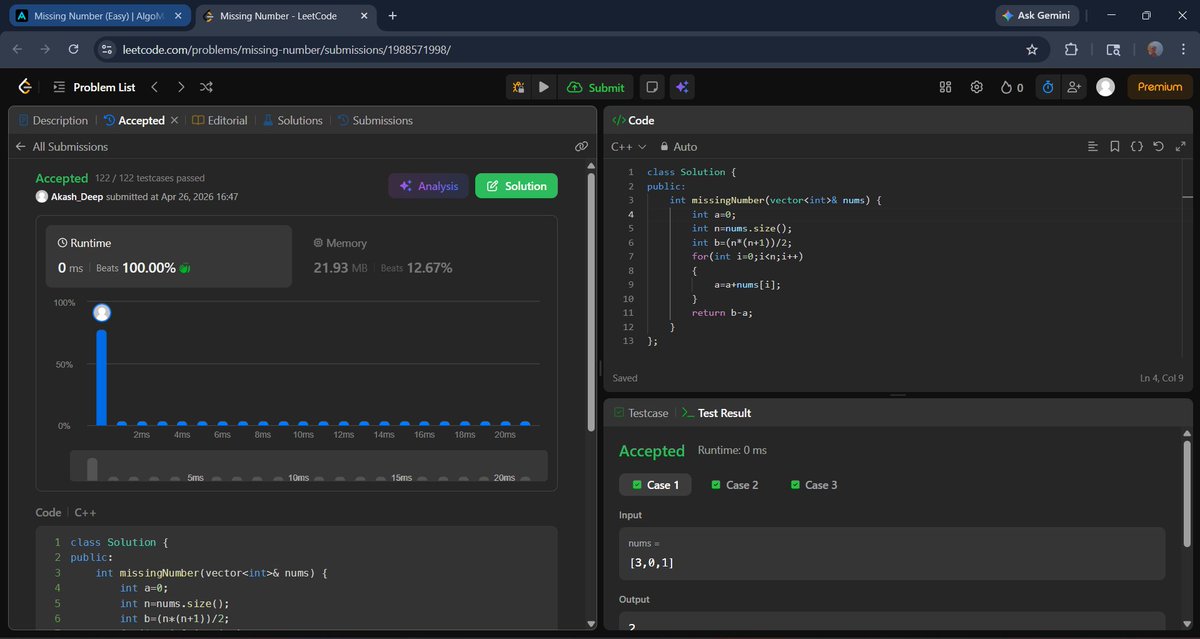This screenshot has width=1200, height=639.
Task: Switch to the Testcase tab
Action: [640, 413]
